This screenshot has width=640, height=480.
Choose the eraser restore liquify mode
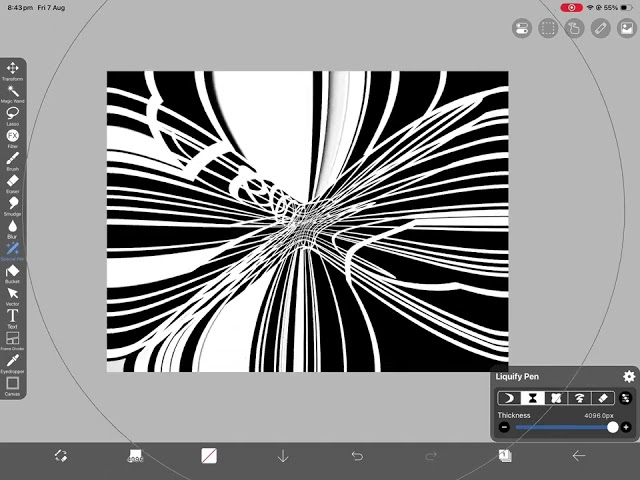603,398
